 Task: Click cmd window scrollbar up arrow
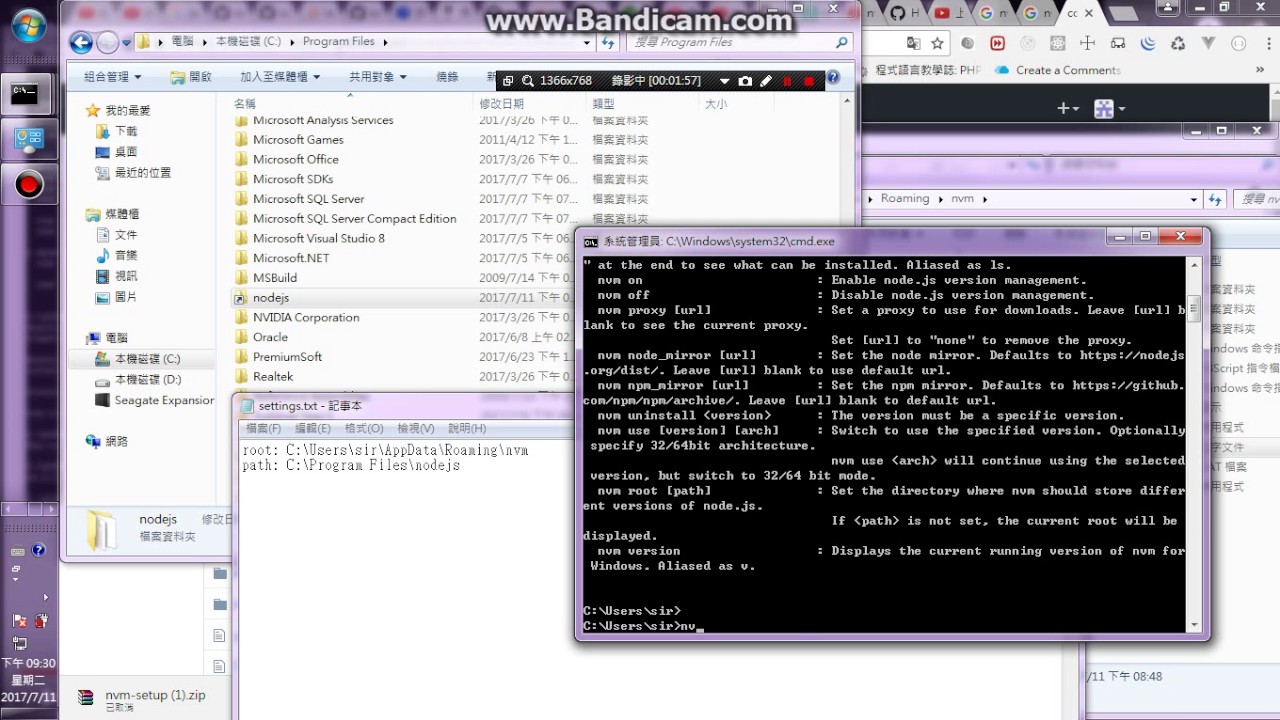(1194, 266)
